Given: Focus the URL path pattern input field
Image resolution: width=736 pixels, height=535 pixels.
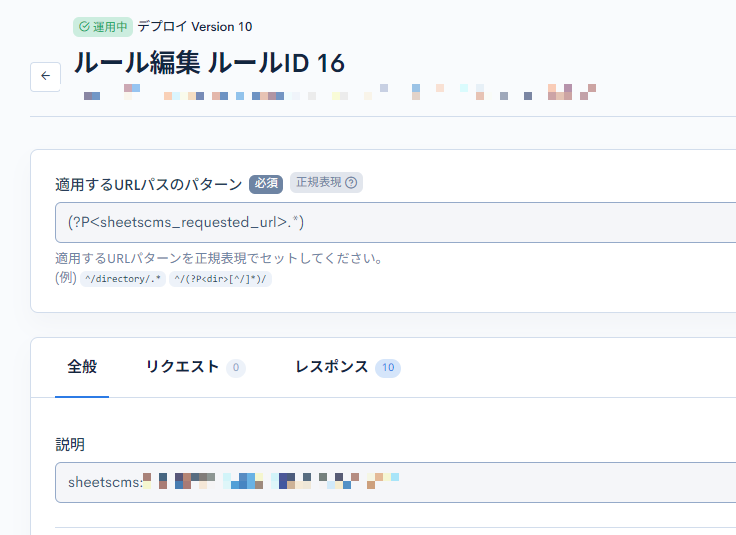Looking at the screenshot, I should pos(395,222).
